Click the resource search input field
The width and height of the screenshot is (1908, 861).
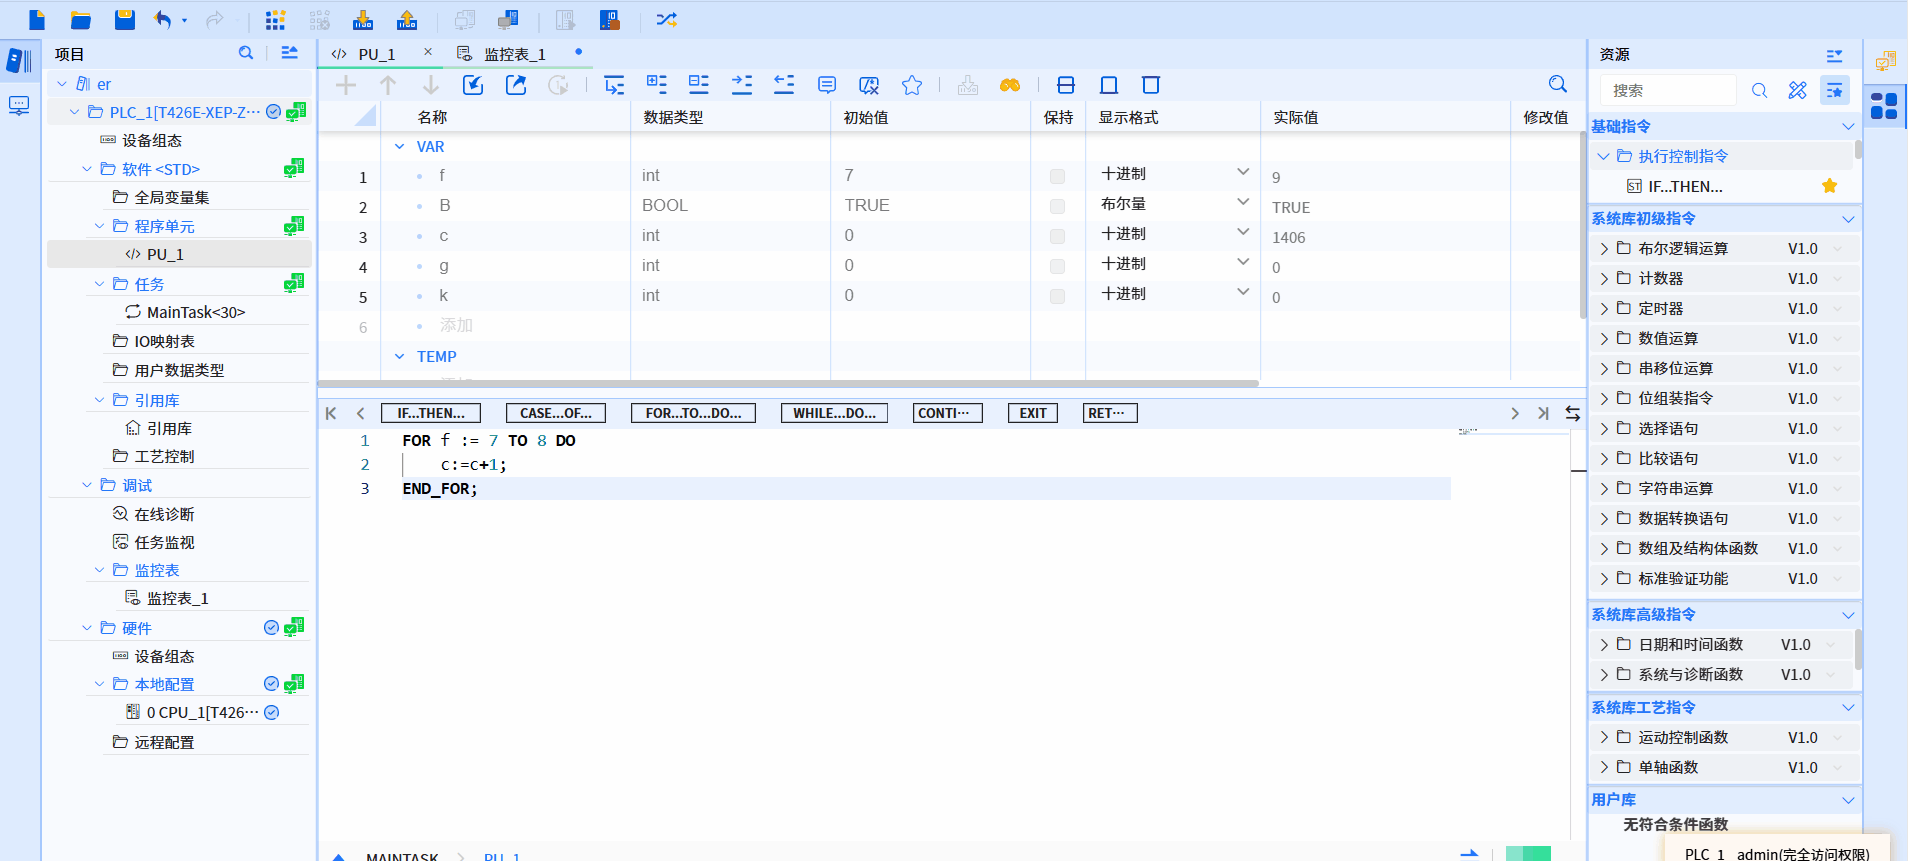click(1667, 90)
